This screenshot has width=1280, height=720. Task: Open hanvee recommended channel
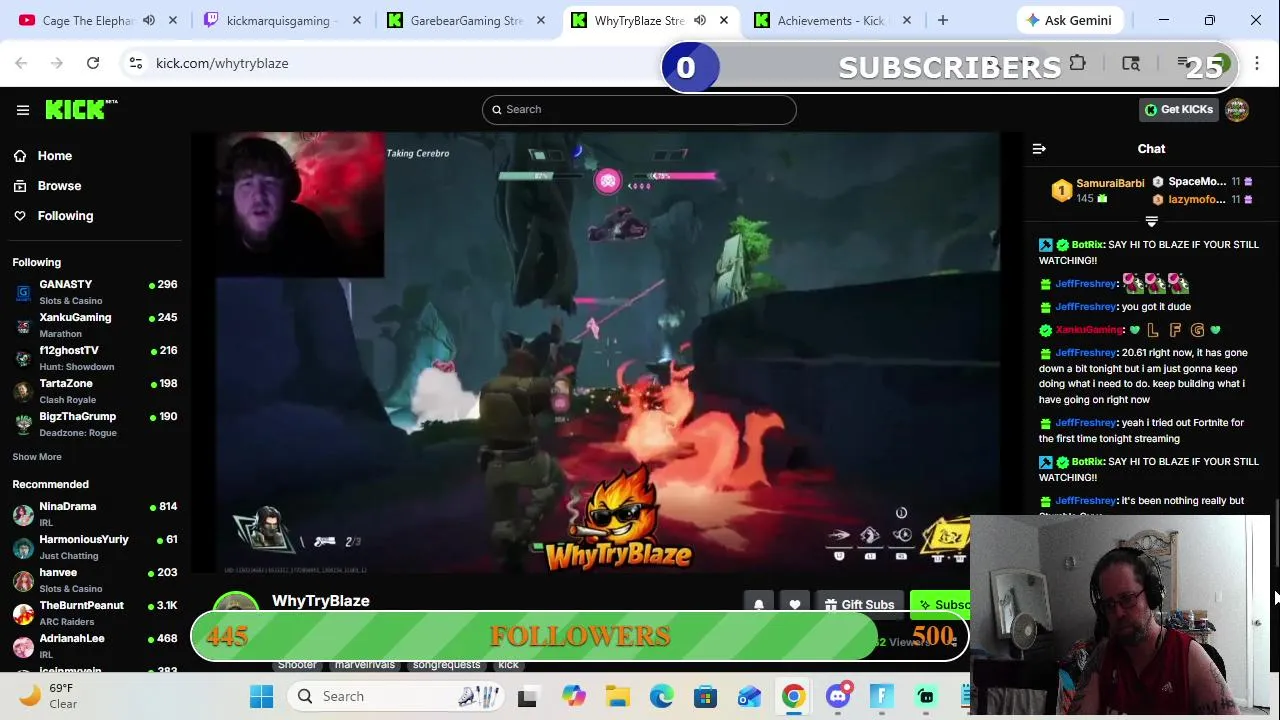click(x=96, y=580)
